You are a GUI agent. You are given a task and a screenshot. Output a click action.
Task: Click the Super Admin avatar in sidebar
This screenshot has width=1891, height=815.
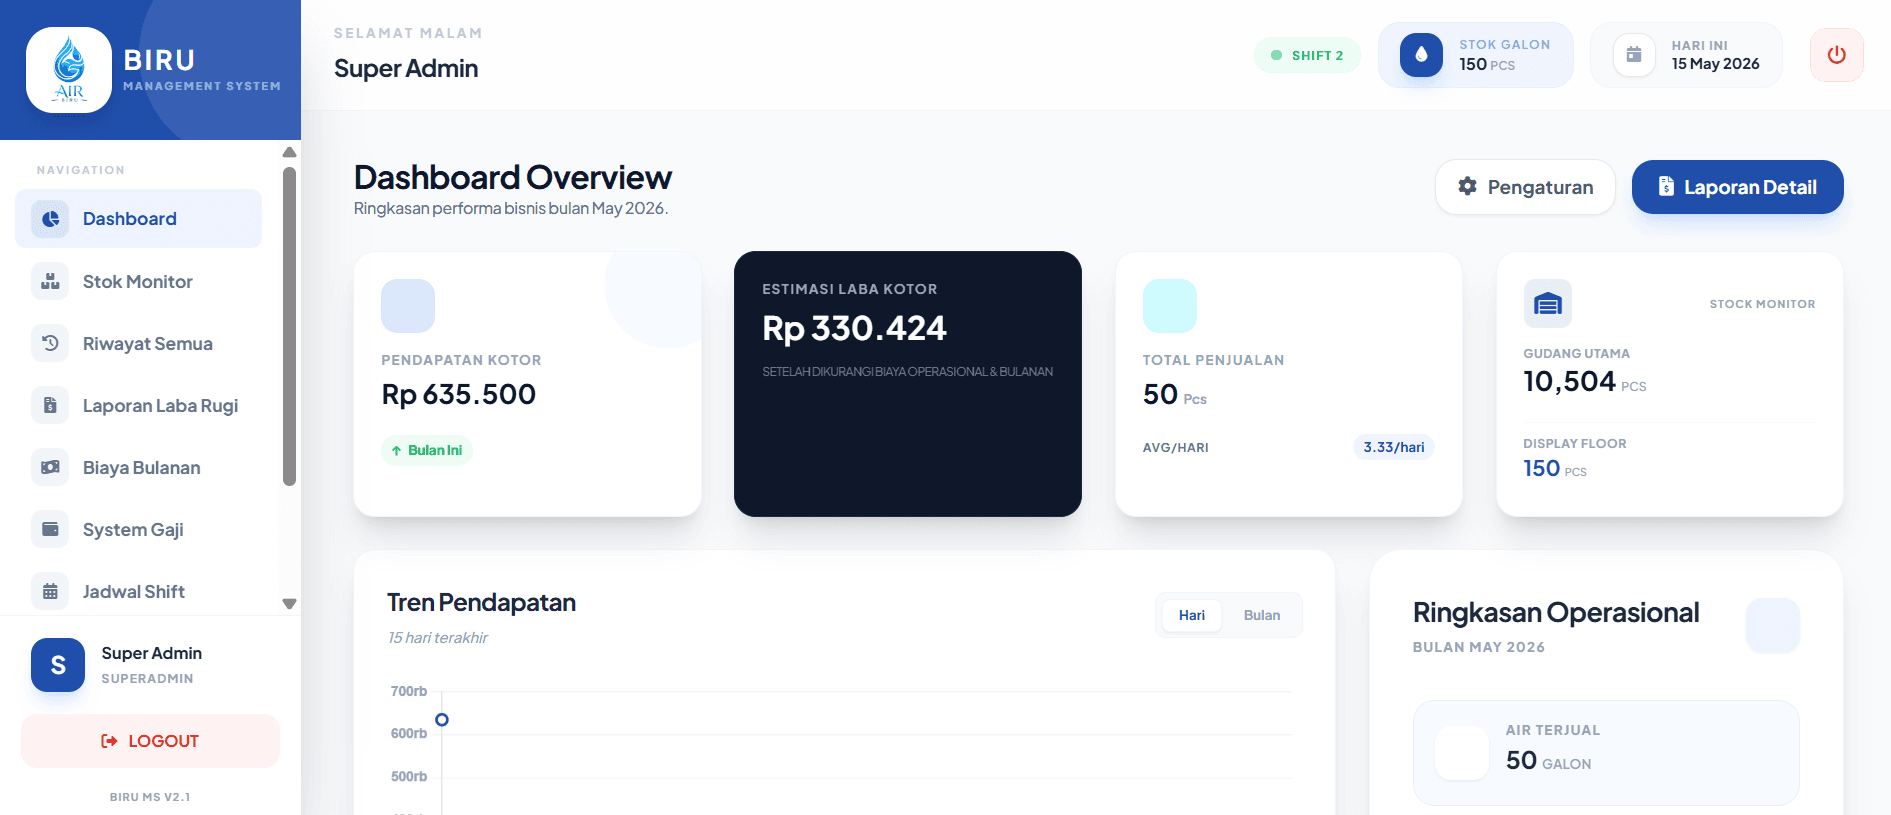[58, 665]
